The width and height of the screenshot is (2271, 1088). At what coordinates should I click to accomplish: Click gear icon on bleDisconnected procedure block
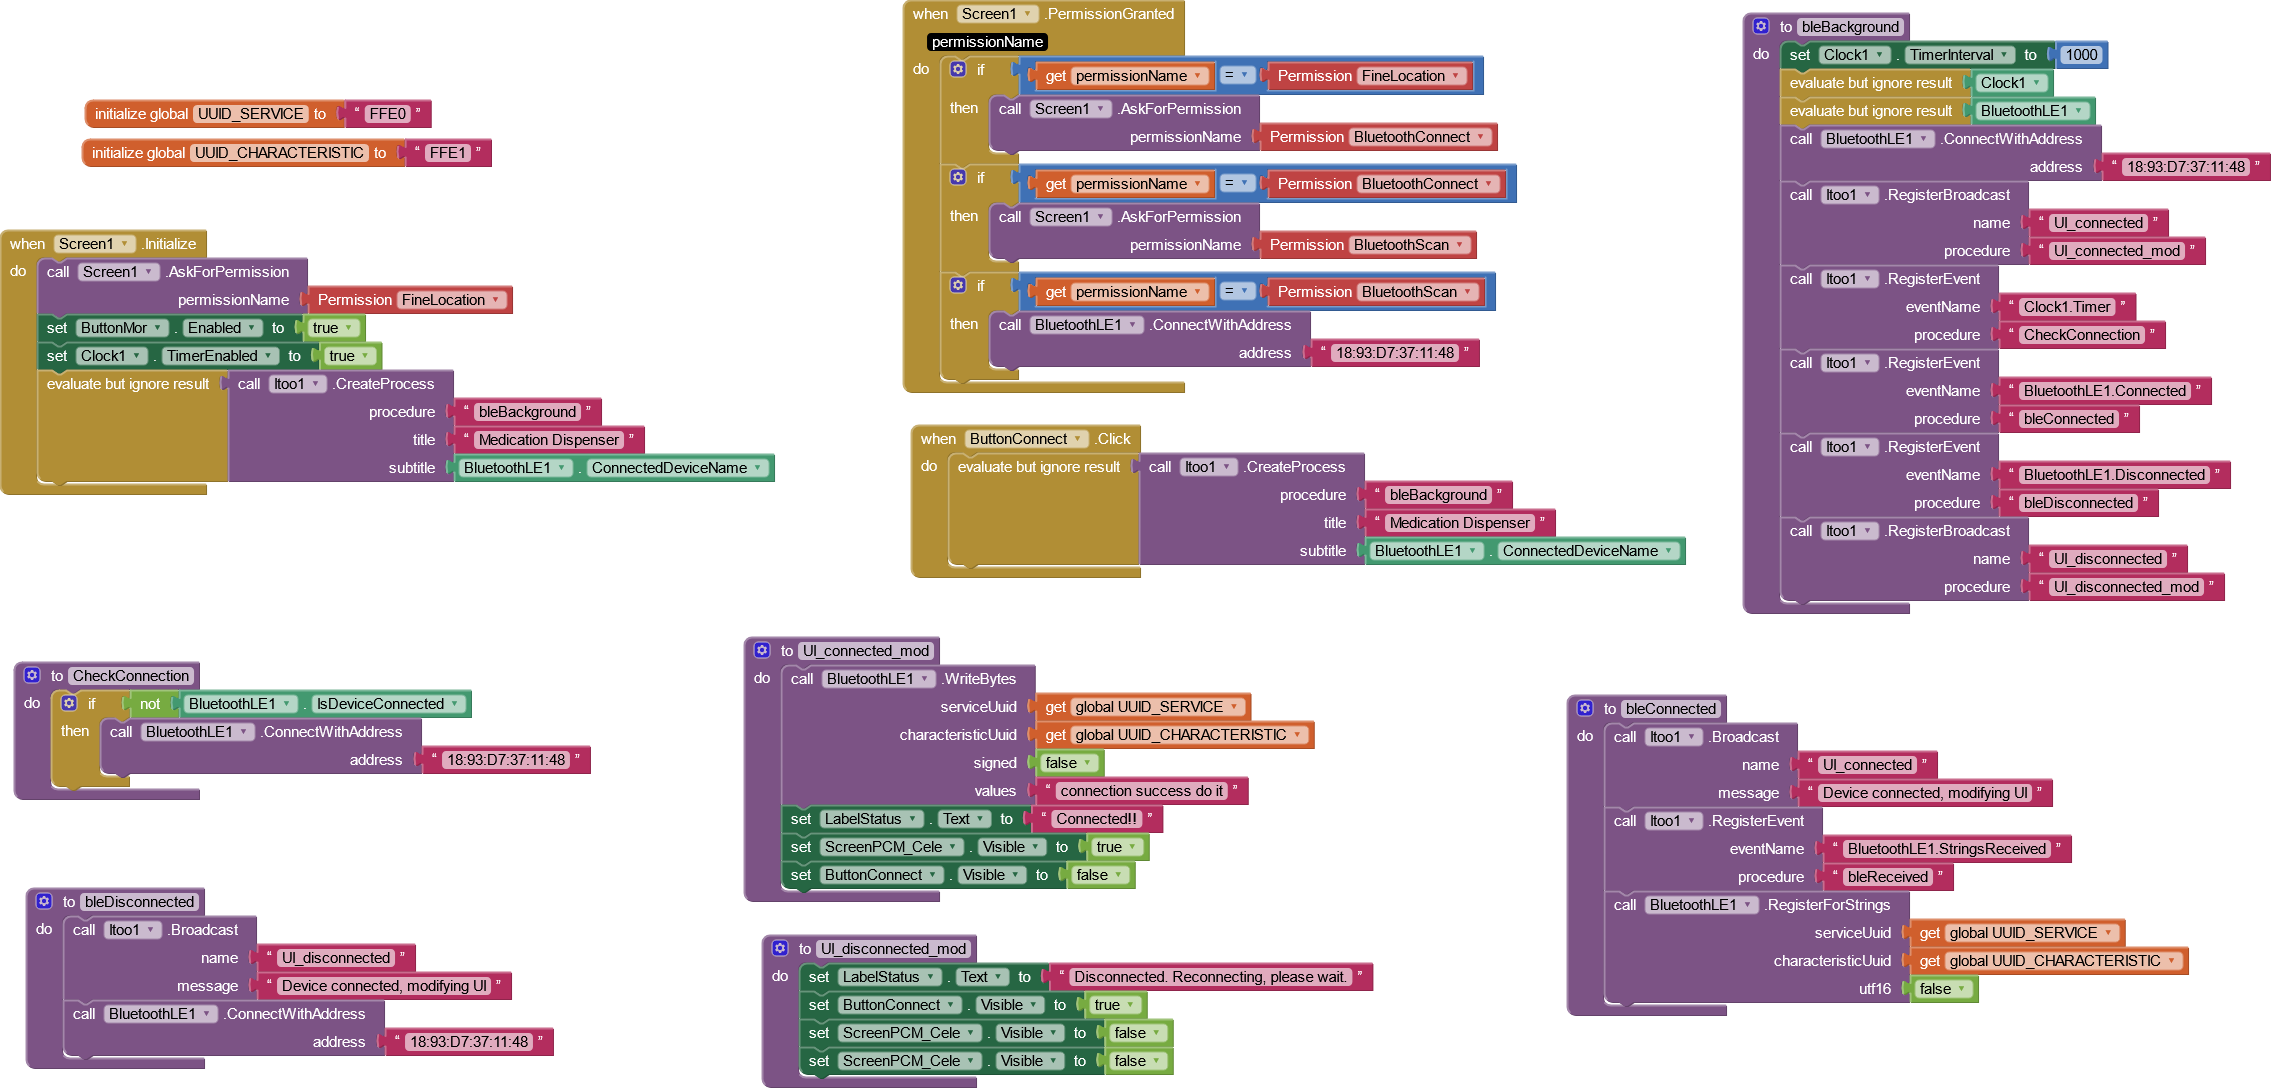pyautogui.click(x=44, y=902)
